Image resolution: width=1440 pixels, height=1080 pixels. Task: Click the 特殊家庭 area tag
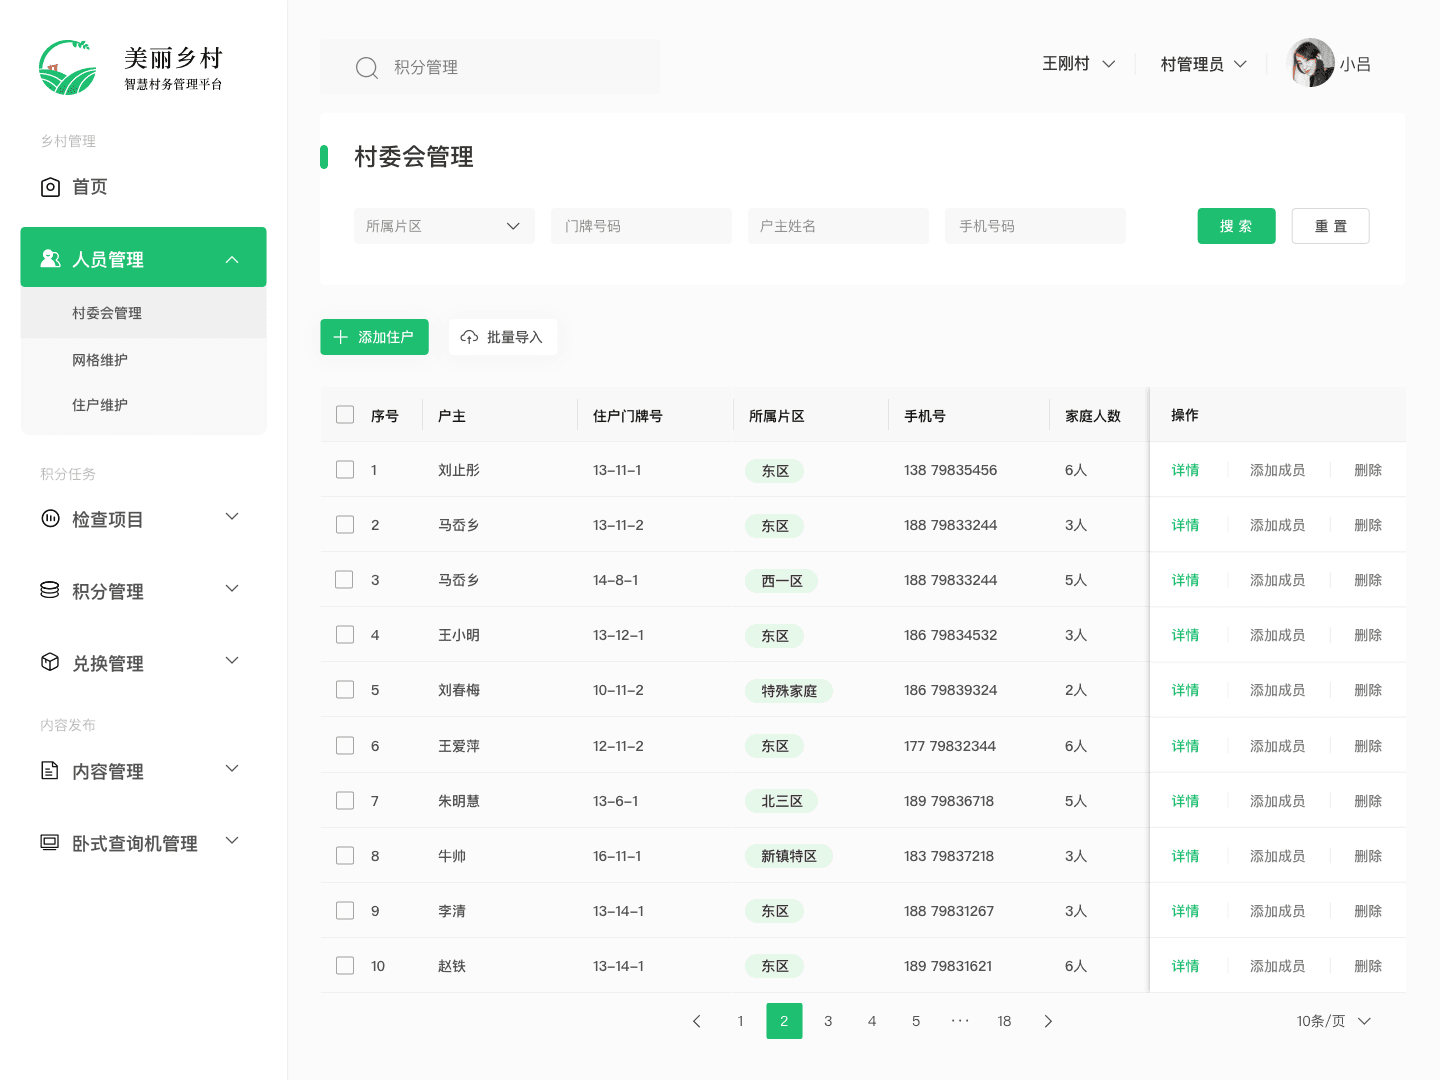point(789,691)
